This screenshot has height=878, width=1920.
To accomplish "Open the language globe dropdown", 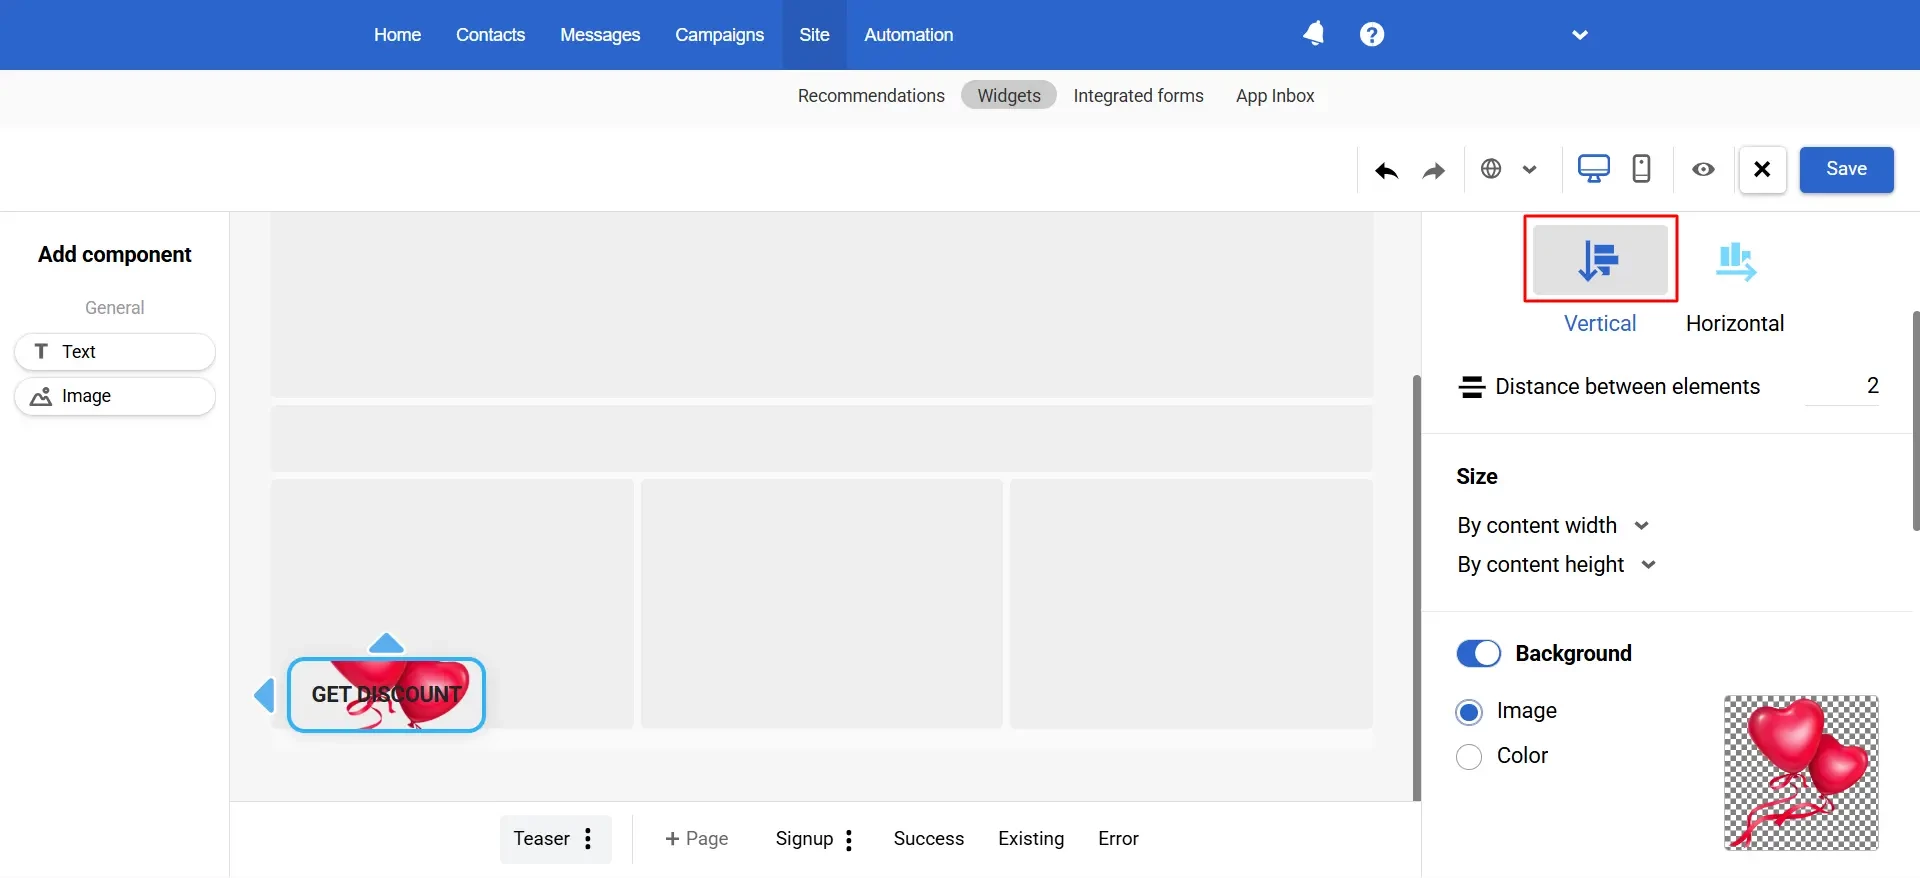I will [x=1508, y=169].
